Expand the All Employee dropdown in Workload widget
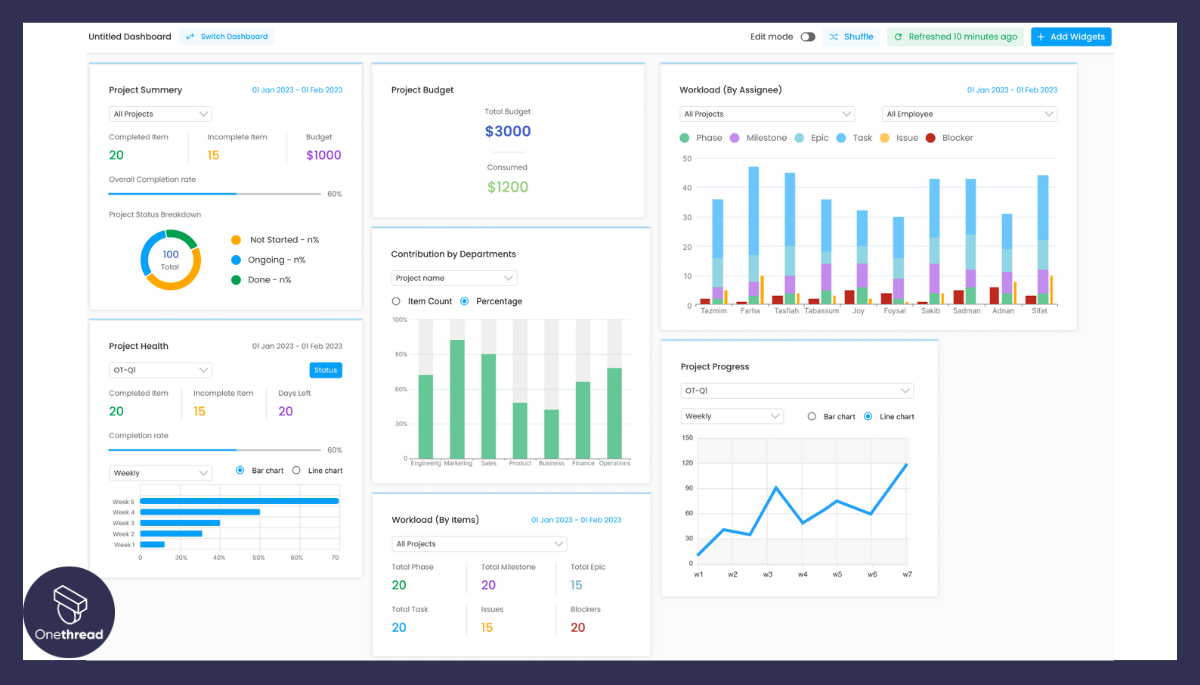Screen dimensions: 1200x685 pyautogui.click(x=968, y=113)
